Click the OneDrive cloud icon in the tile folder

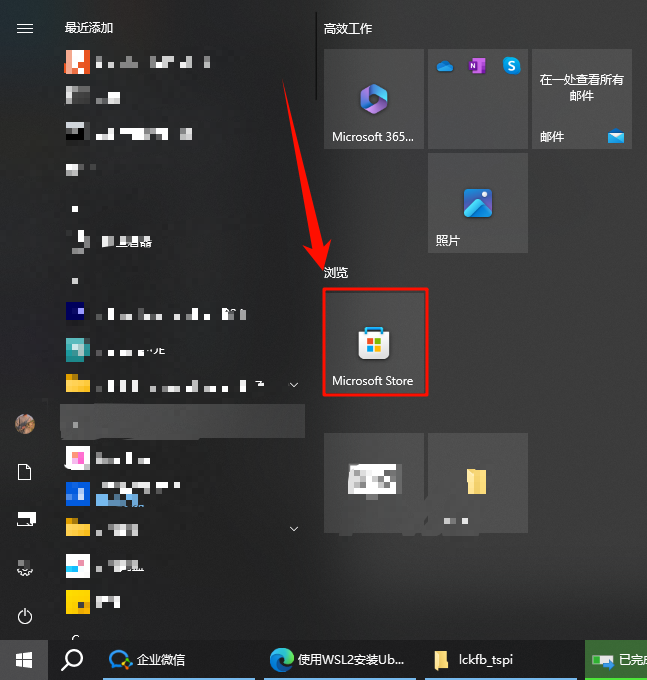pos(444,66)
